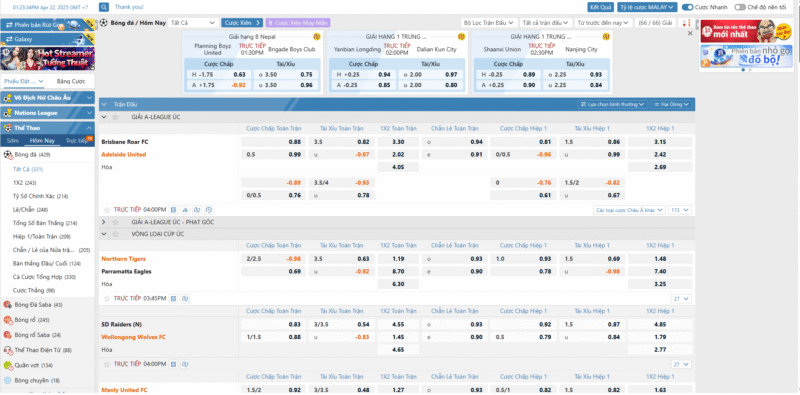800x395 pixels.
Task: Open jersey lineup icon for Brisbane Roar match
Action: 197,210
